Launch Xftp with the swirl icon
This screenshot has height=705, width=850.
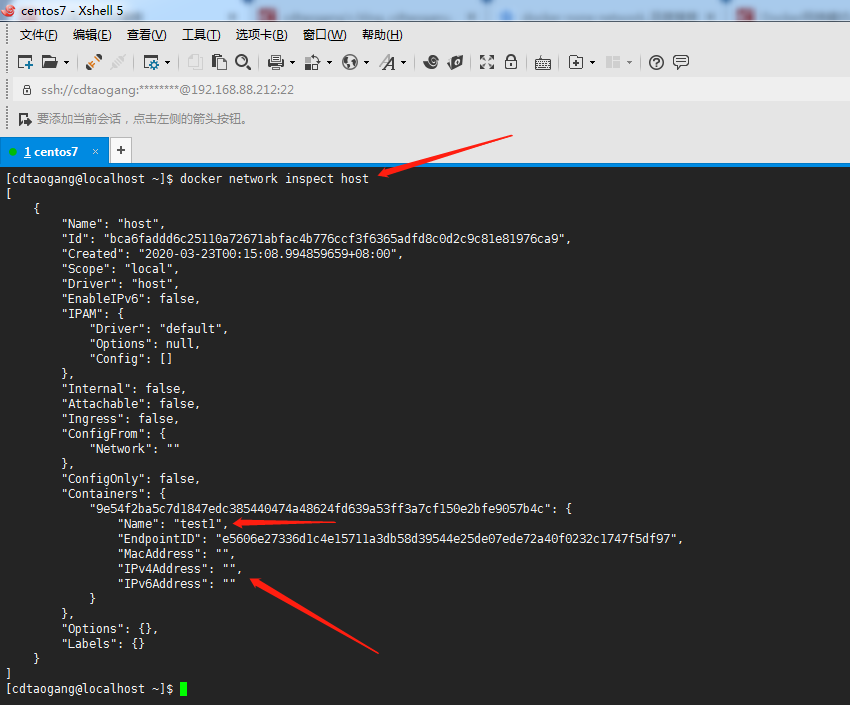pyautogui.click(x=431, y=62)
